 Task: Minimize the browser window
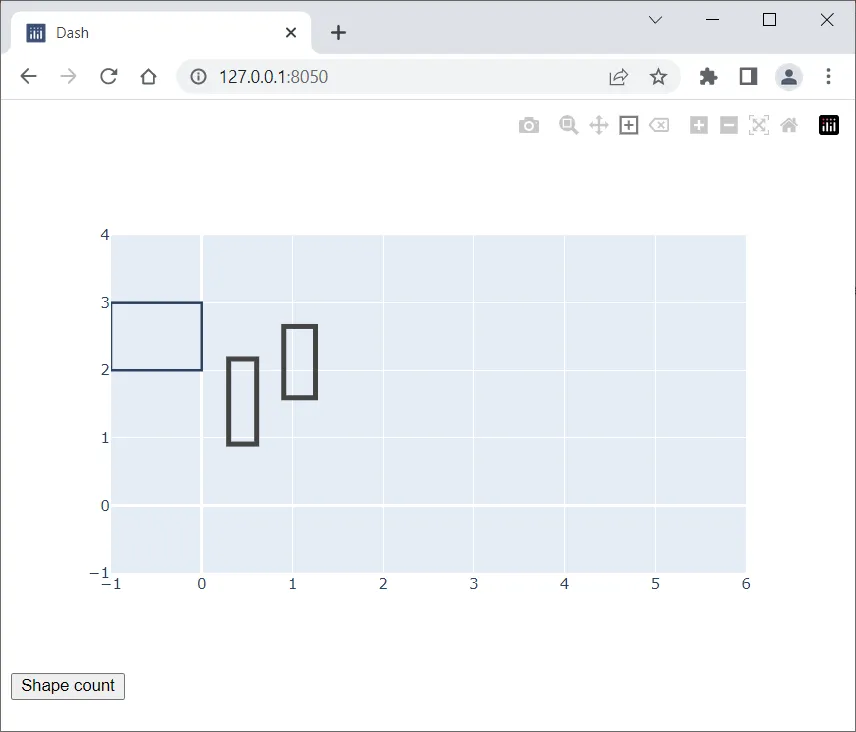(712, 20)
